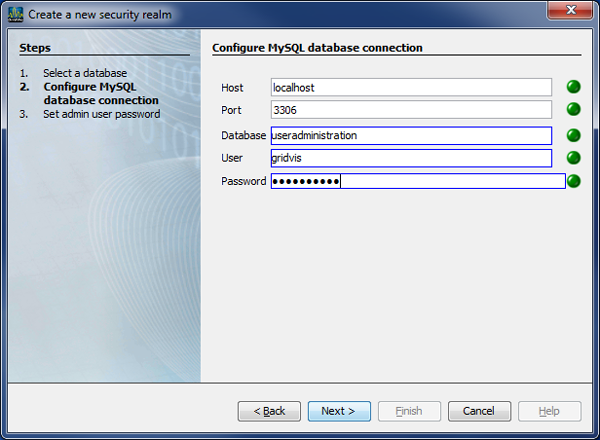Select step 1 'Select a database'

pos(85,73)
